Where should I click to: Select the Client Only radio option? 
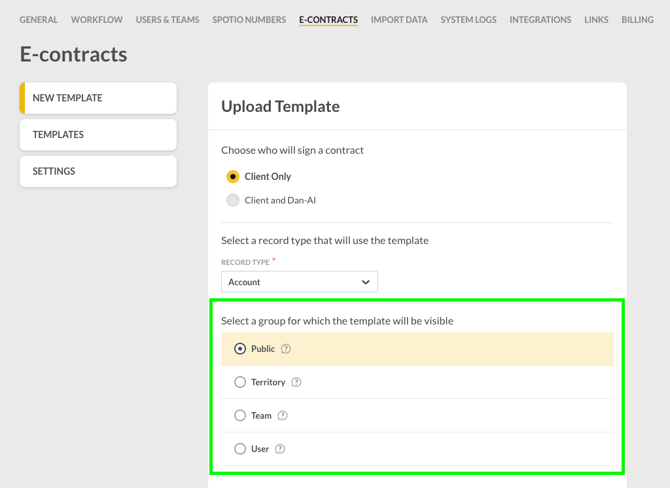click(232, 176)
